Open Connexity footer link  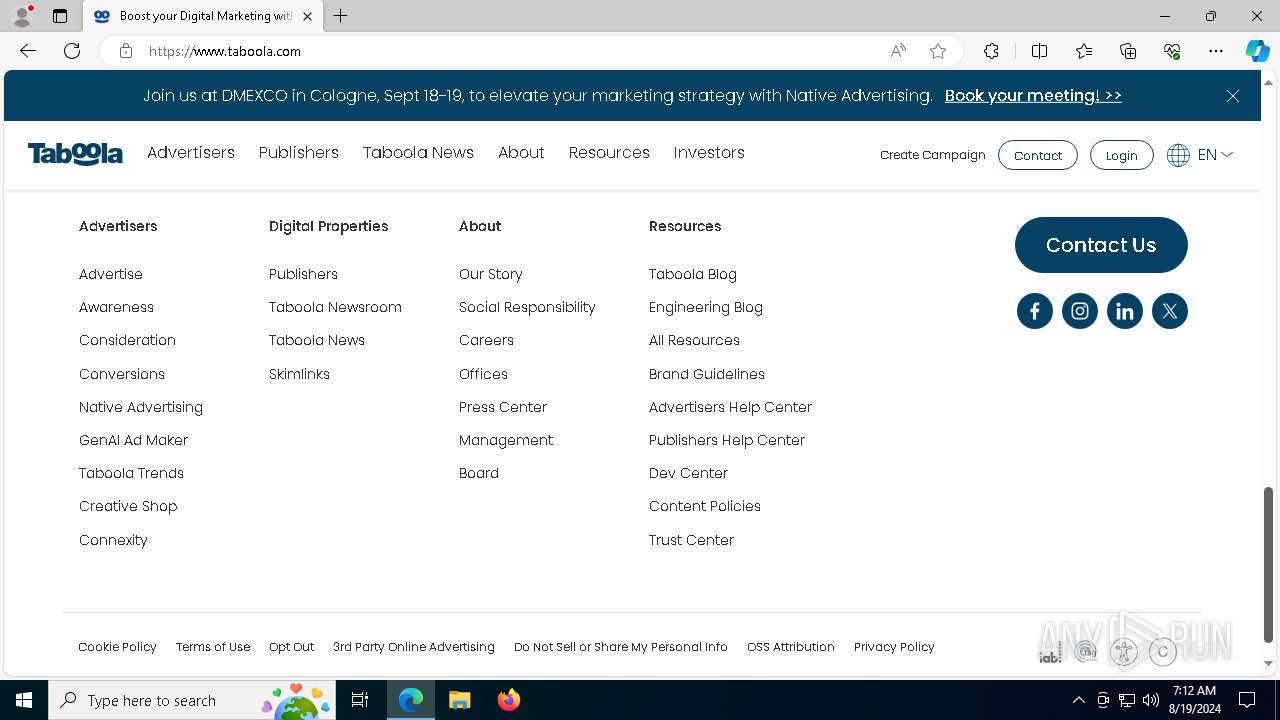pos(113,540)
